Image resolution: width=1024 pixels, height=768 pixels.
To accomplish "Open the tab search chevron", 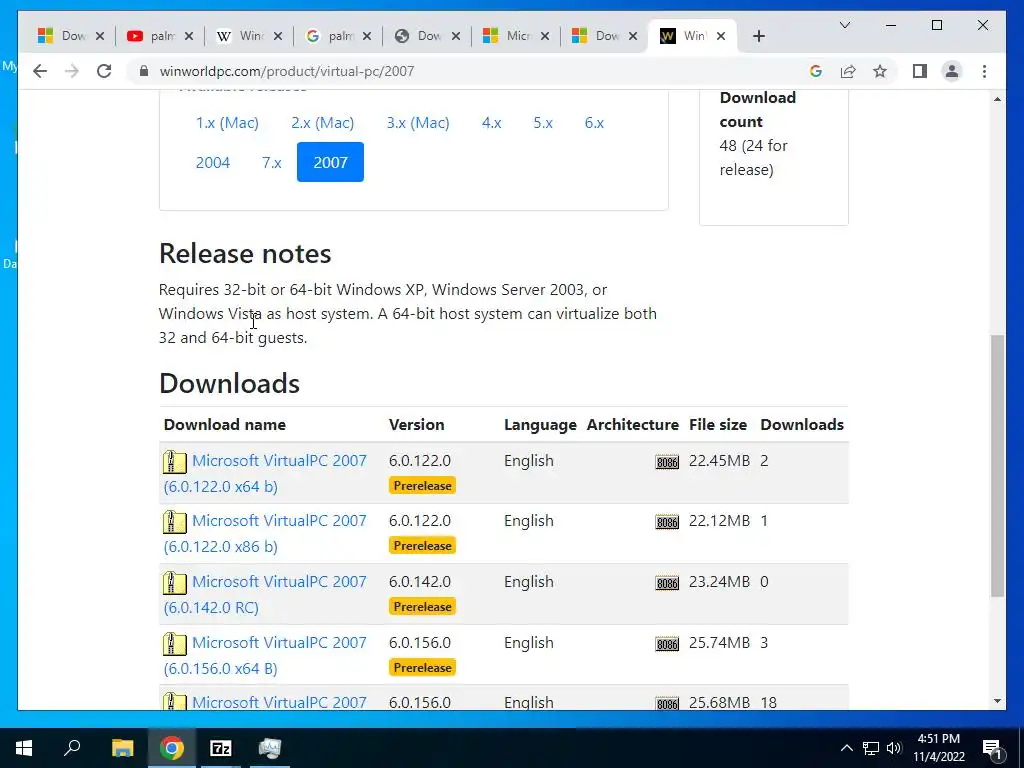I will [x=844, y=25].
